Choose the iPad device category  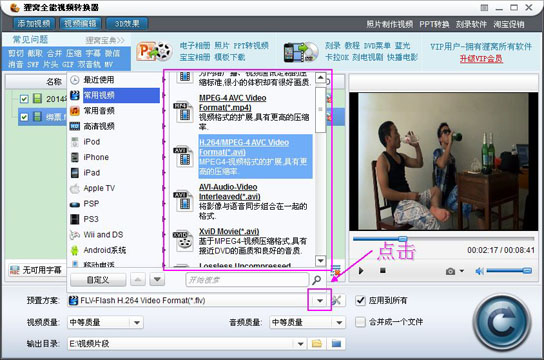pos(114,173)
